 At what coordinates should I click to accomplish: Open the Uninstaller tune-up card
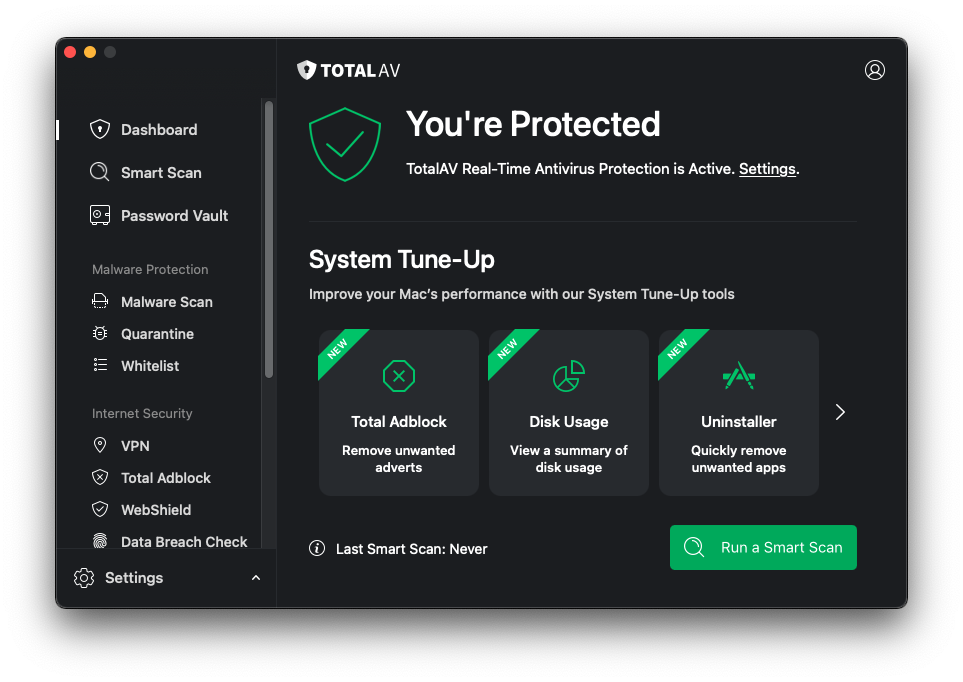click(739, 413)
